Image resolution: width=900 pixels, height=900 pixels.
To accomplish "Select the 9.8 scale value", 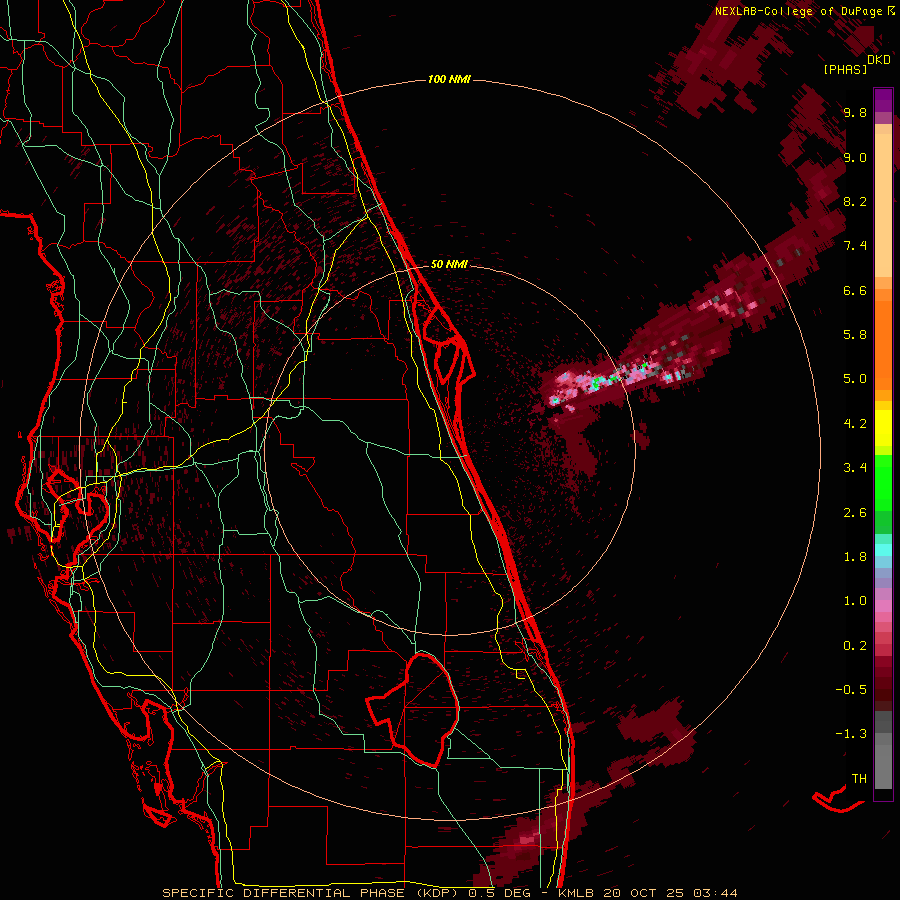I will [855, 112].
